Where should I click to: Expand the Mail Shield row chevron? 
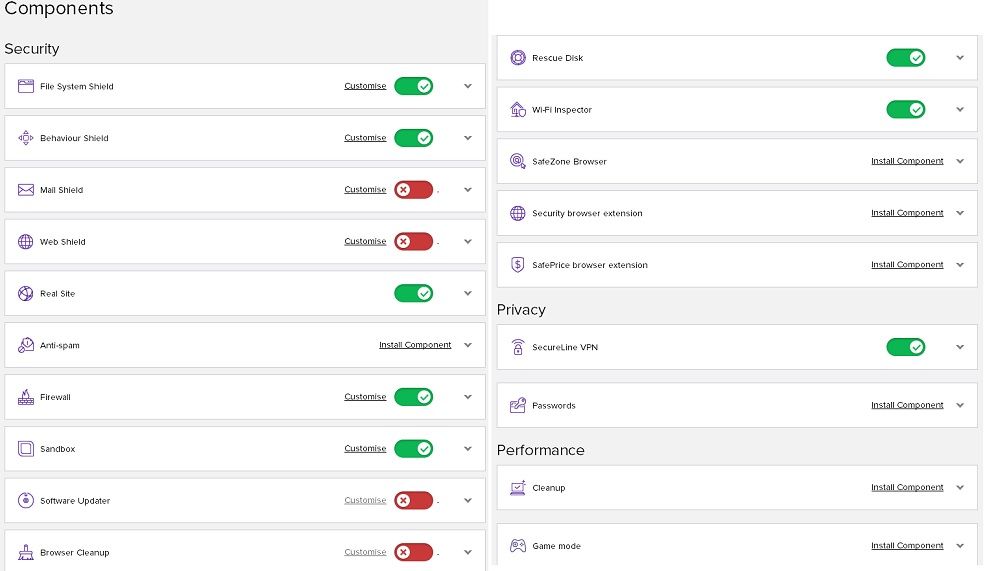(468, 189)
